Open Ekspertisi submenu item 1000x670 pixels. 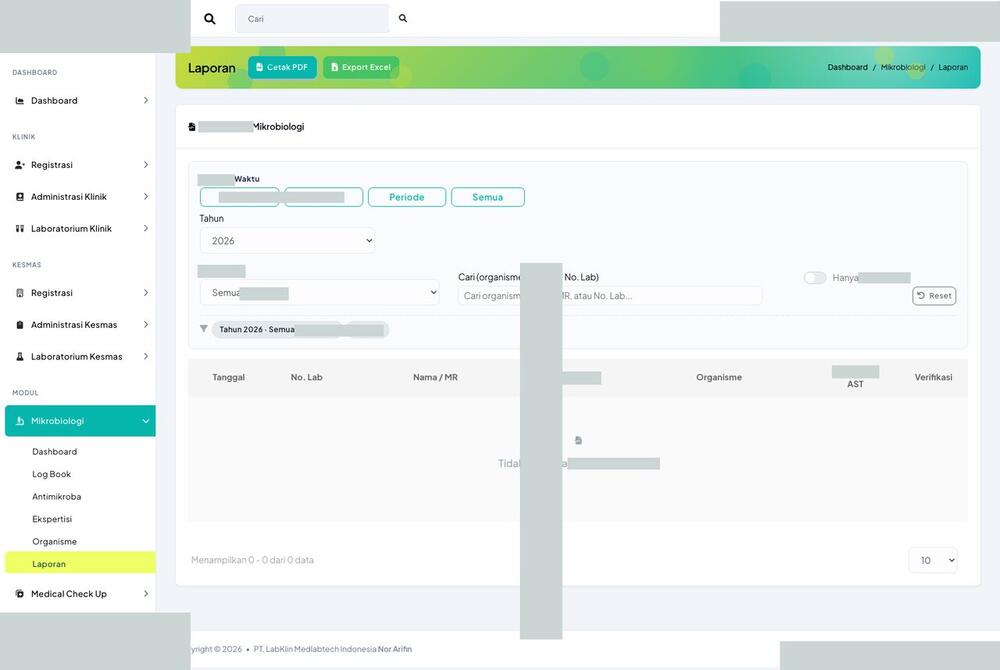(x=52, y=520)
